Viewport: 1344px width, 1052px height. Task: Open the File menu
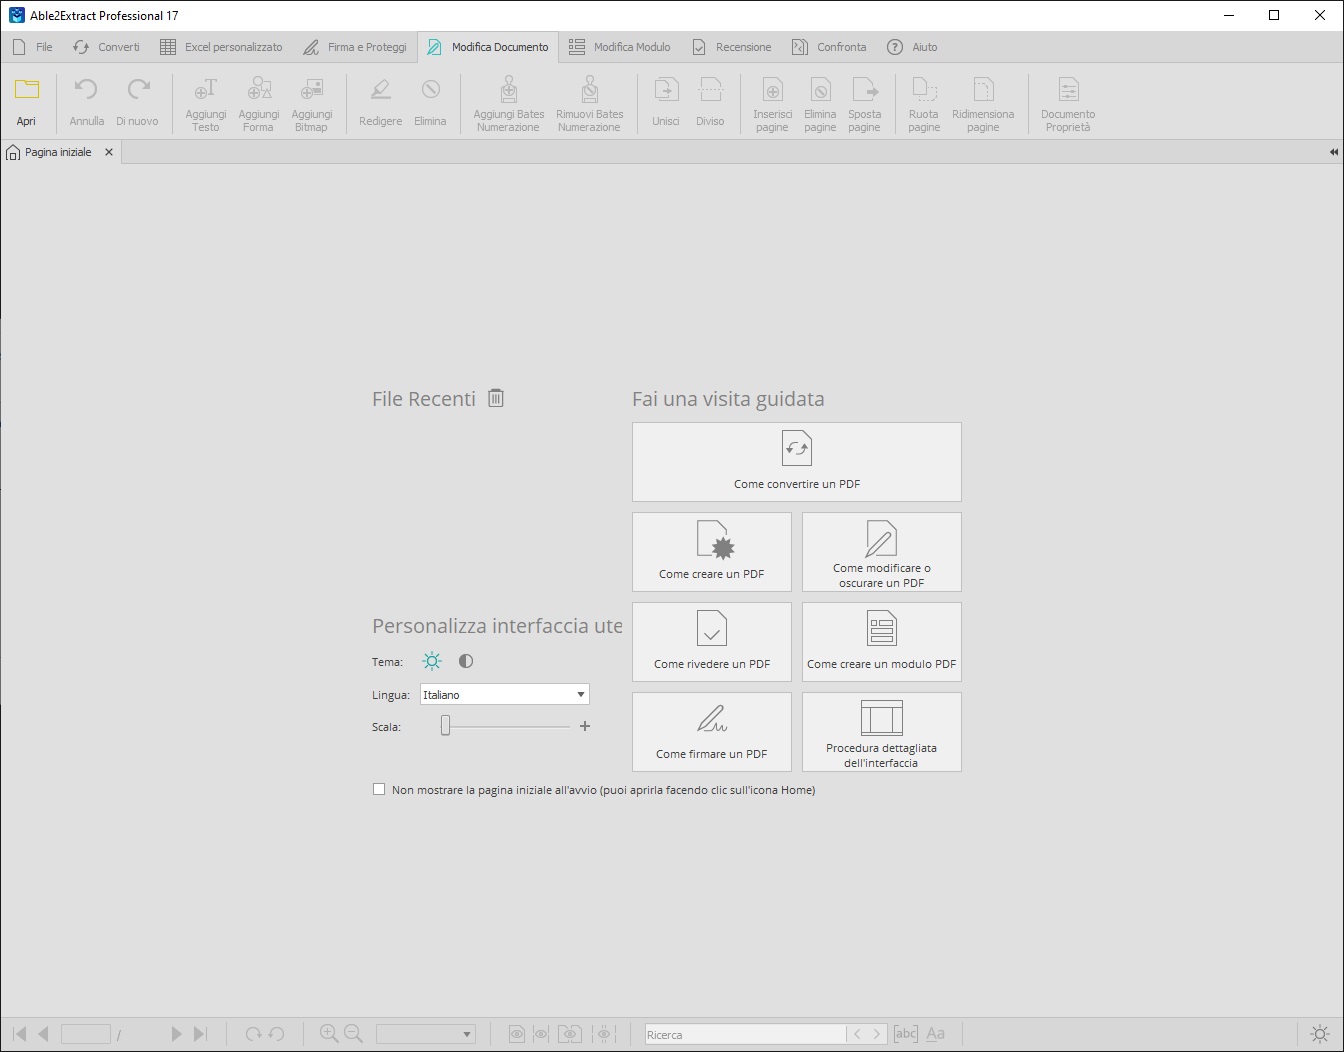pyautogui.click(x=32, y=47)
